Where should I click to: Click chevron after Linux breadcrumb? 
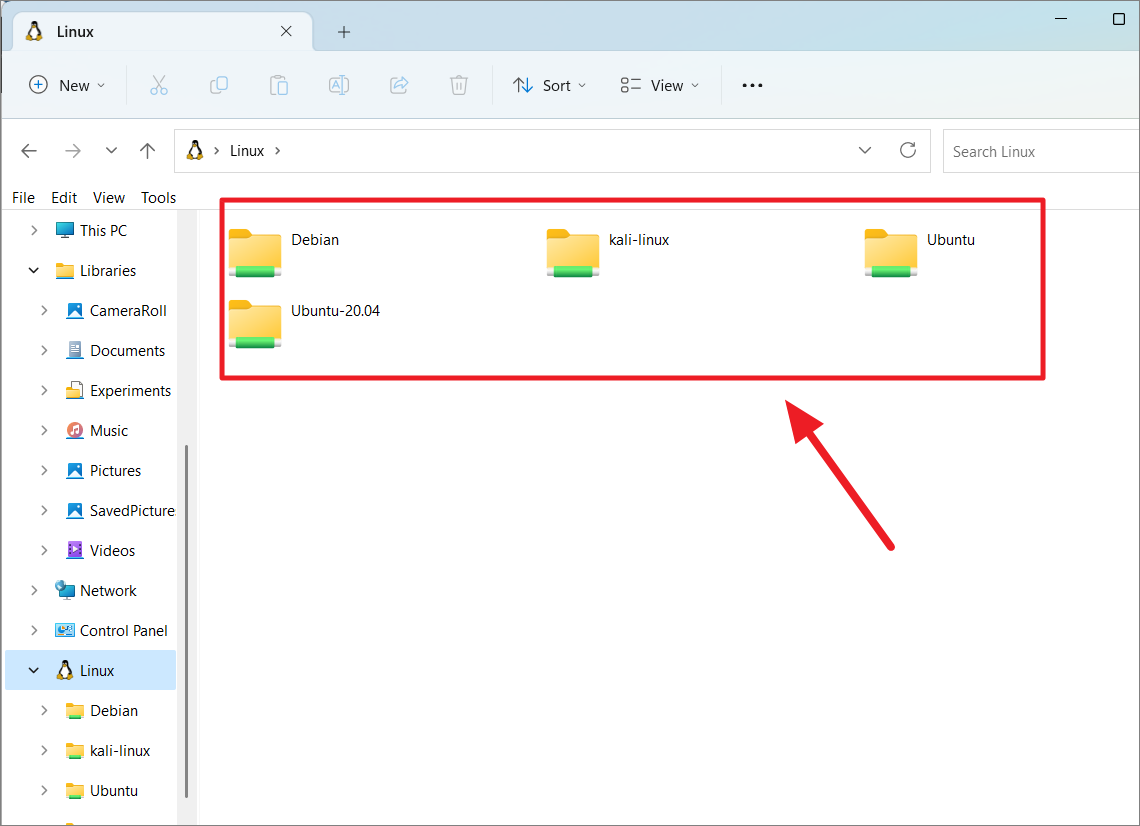coord(278,151)
